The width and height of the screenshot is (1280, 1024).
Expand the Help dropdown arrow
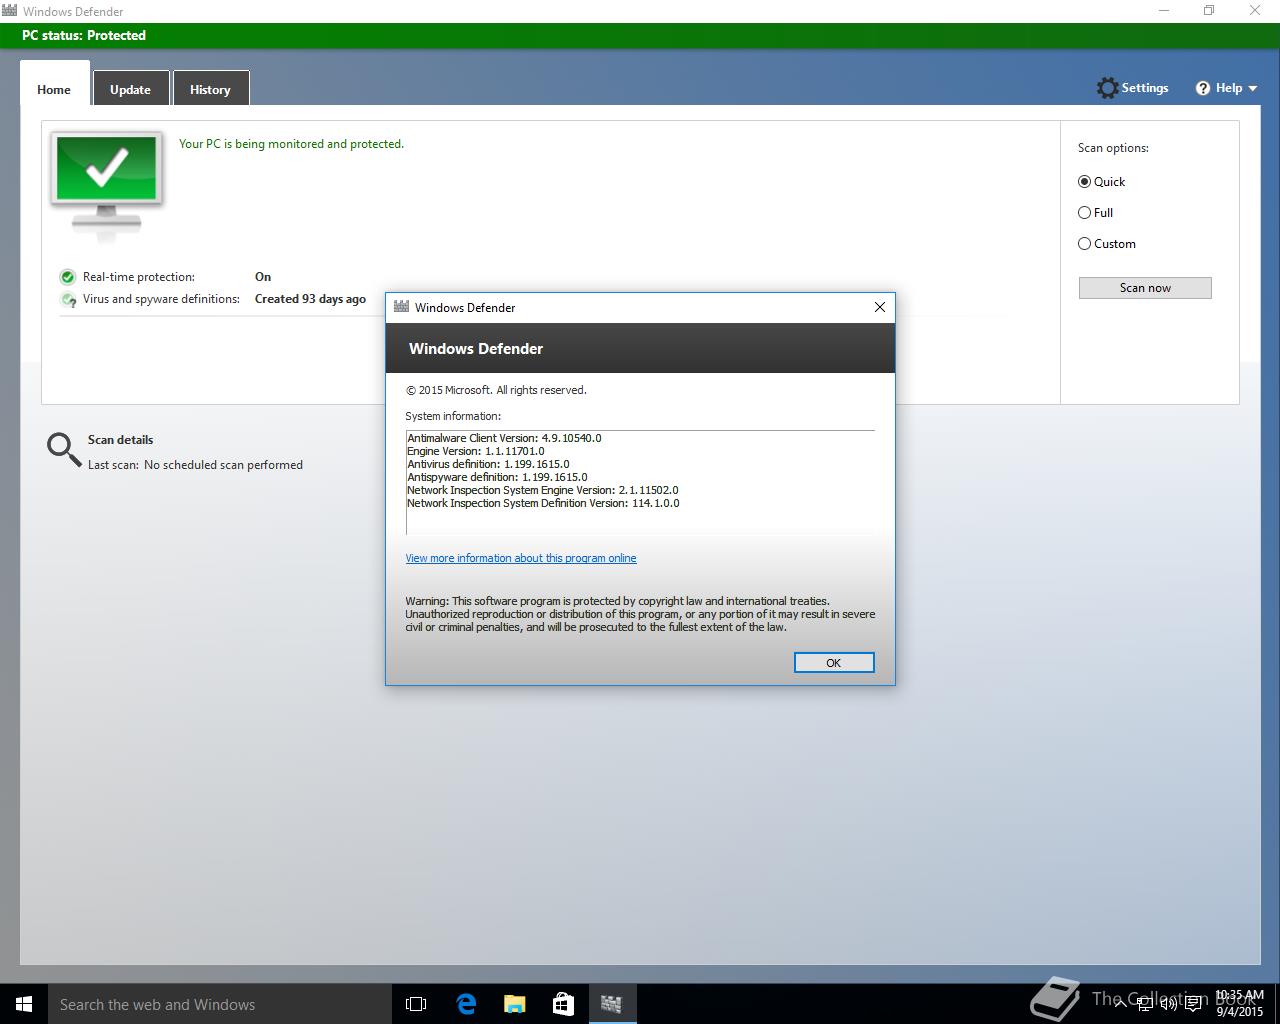pos(1252,89)
